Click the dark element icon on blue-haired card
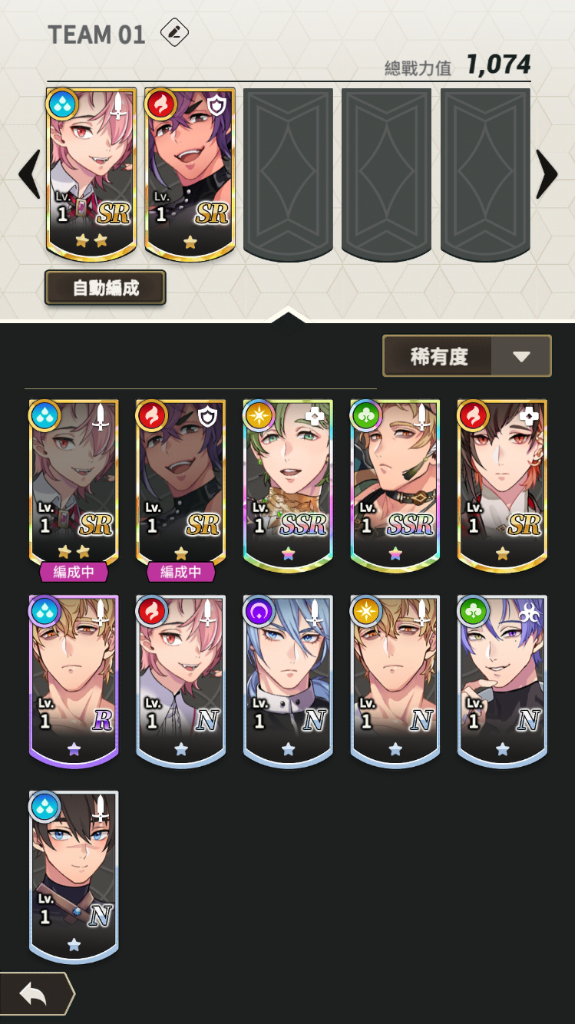576x1024 pixels. (259, 611)
